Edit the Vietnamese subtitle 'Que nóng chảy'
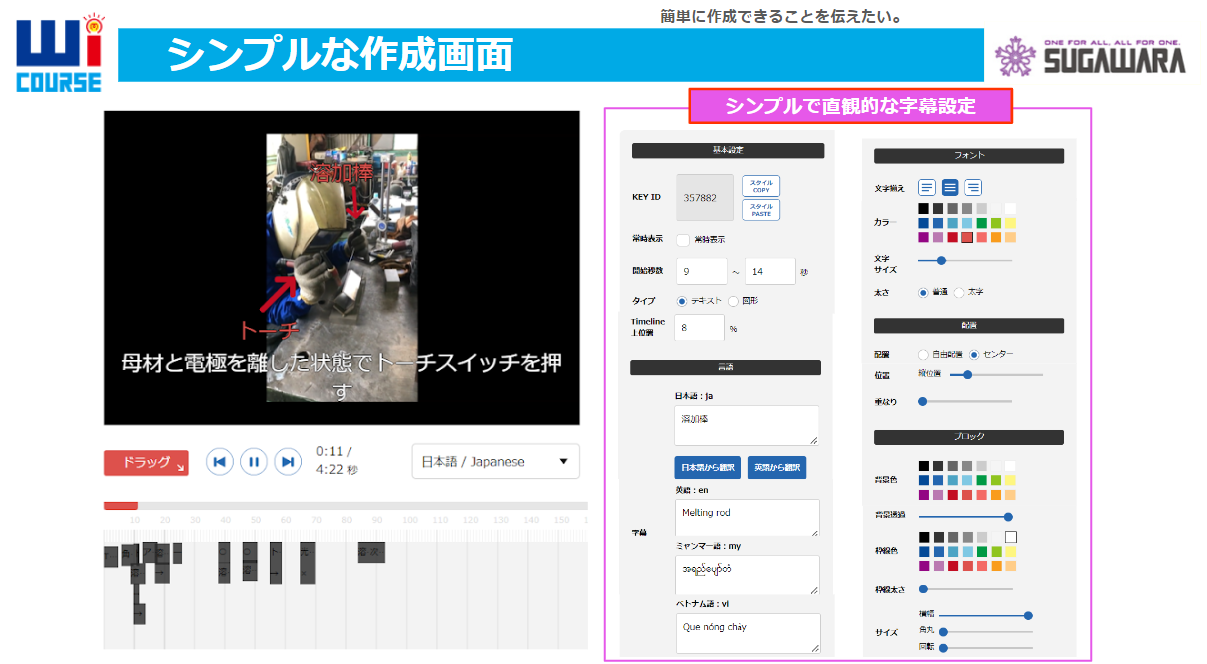The height and width of the screenshot is (664, 1207). click(747, 633)
